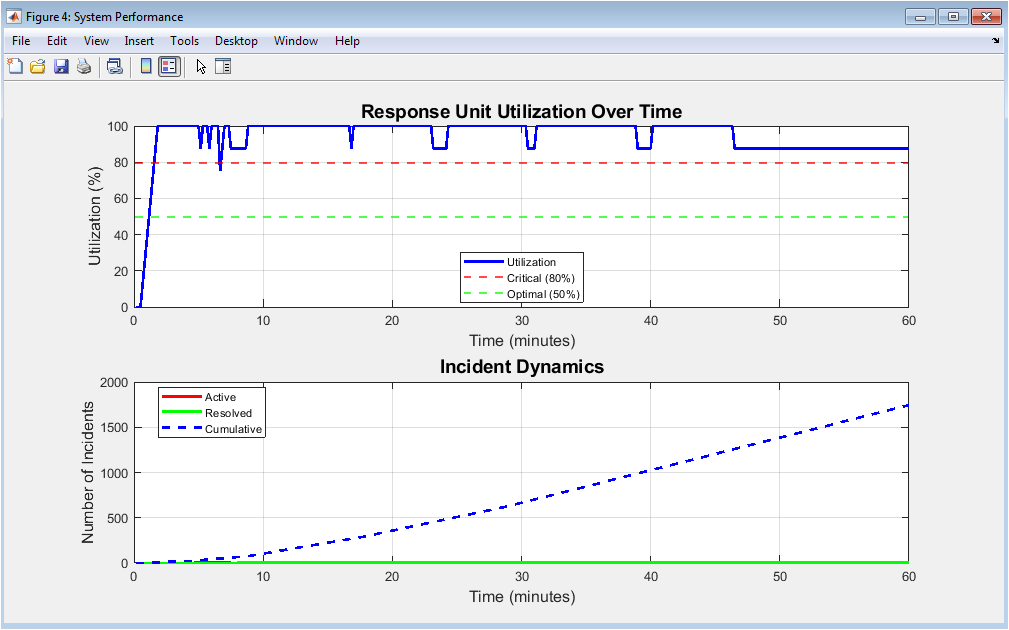Open the Desktop menu
The height and width of the screenshot is (630, 1009).
pos(236,41)
